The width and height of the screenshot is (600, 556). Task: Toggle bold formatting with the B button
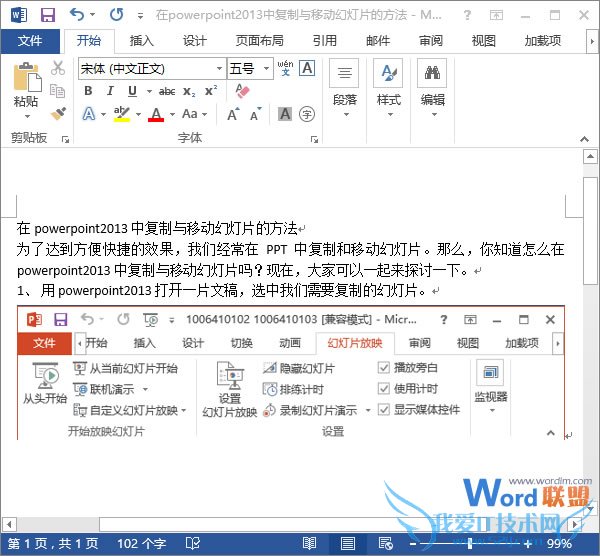[x=88, y=91]
